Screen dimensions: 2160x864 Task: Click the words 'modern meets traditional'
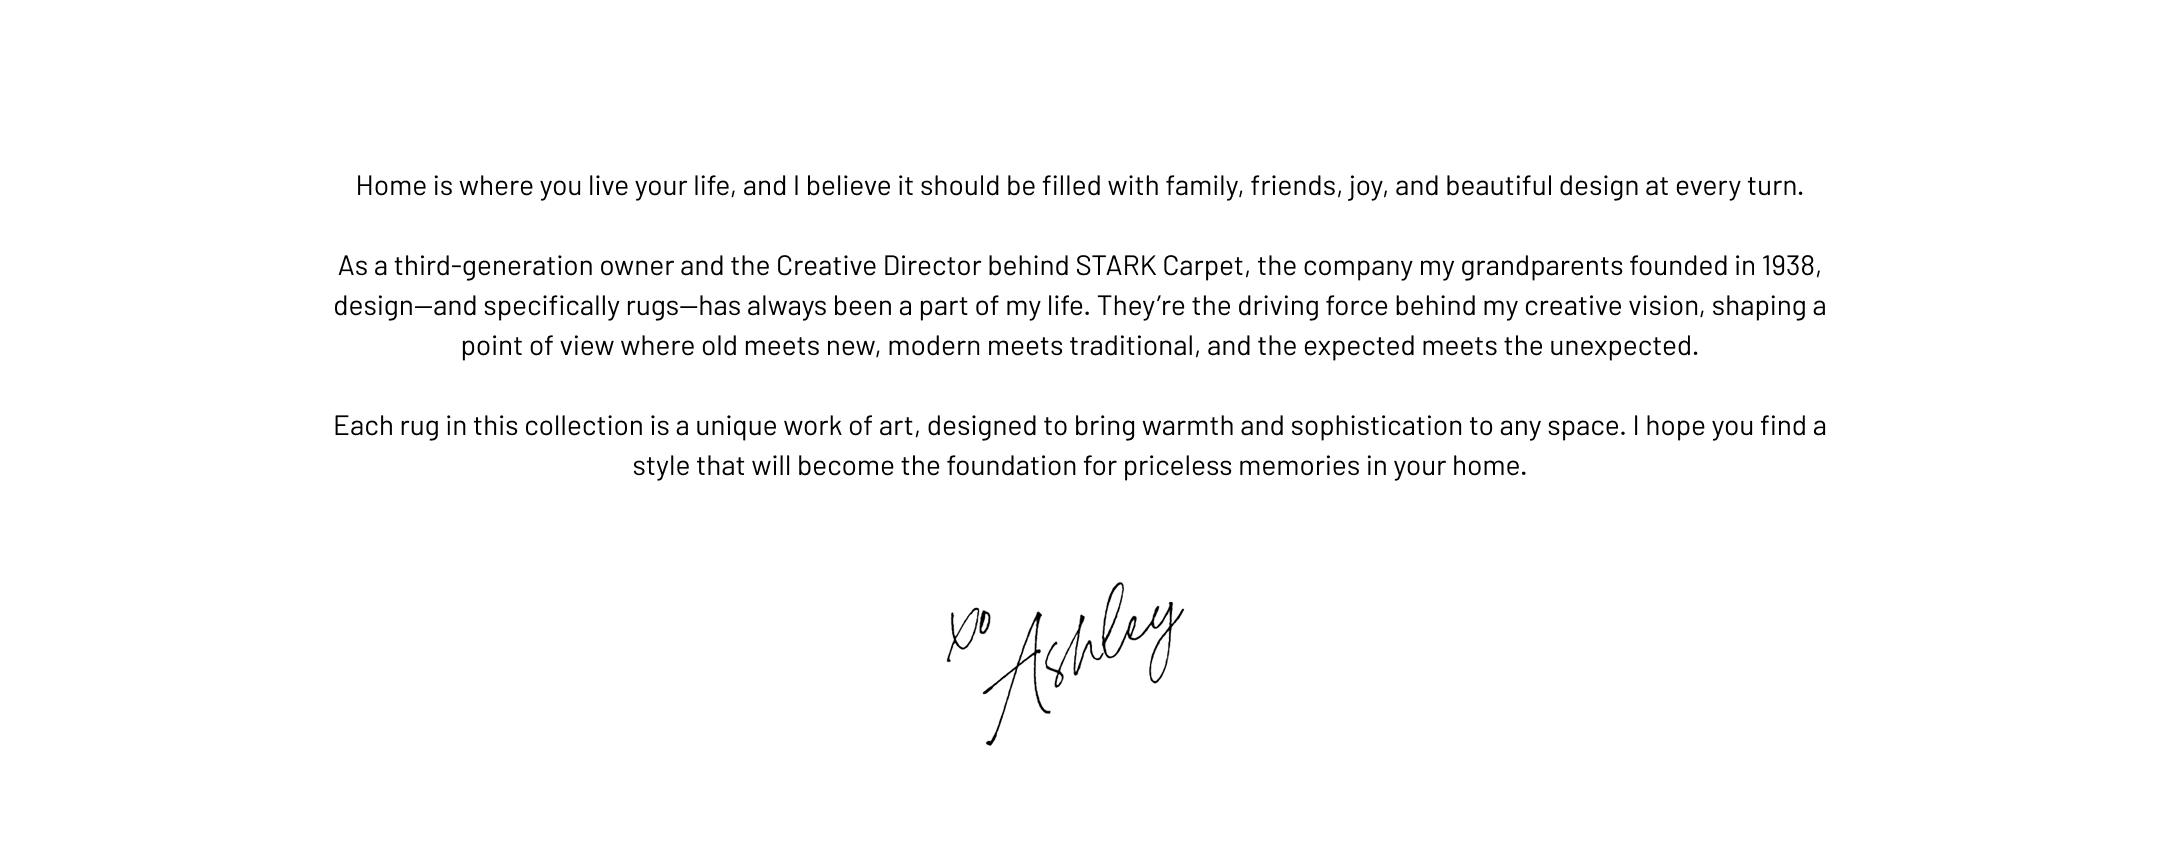(1040, 346)
